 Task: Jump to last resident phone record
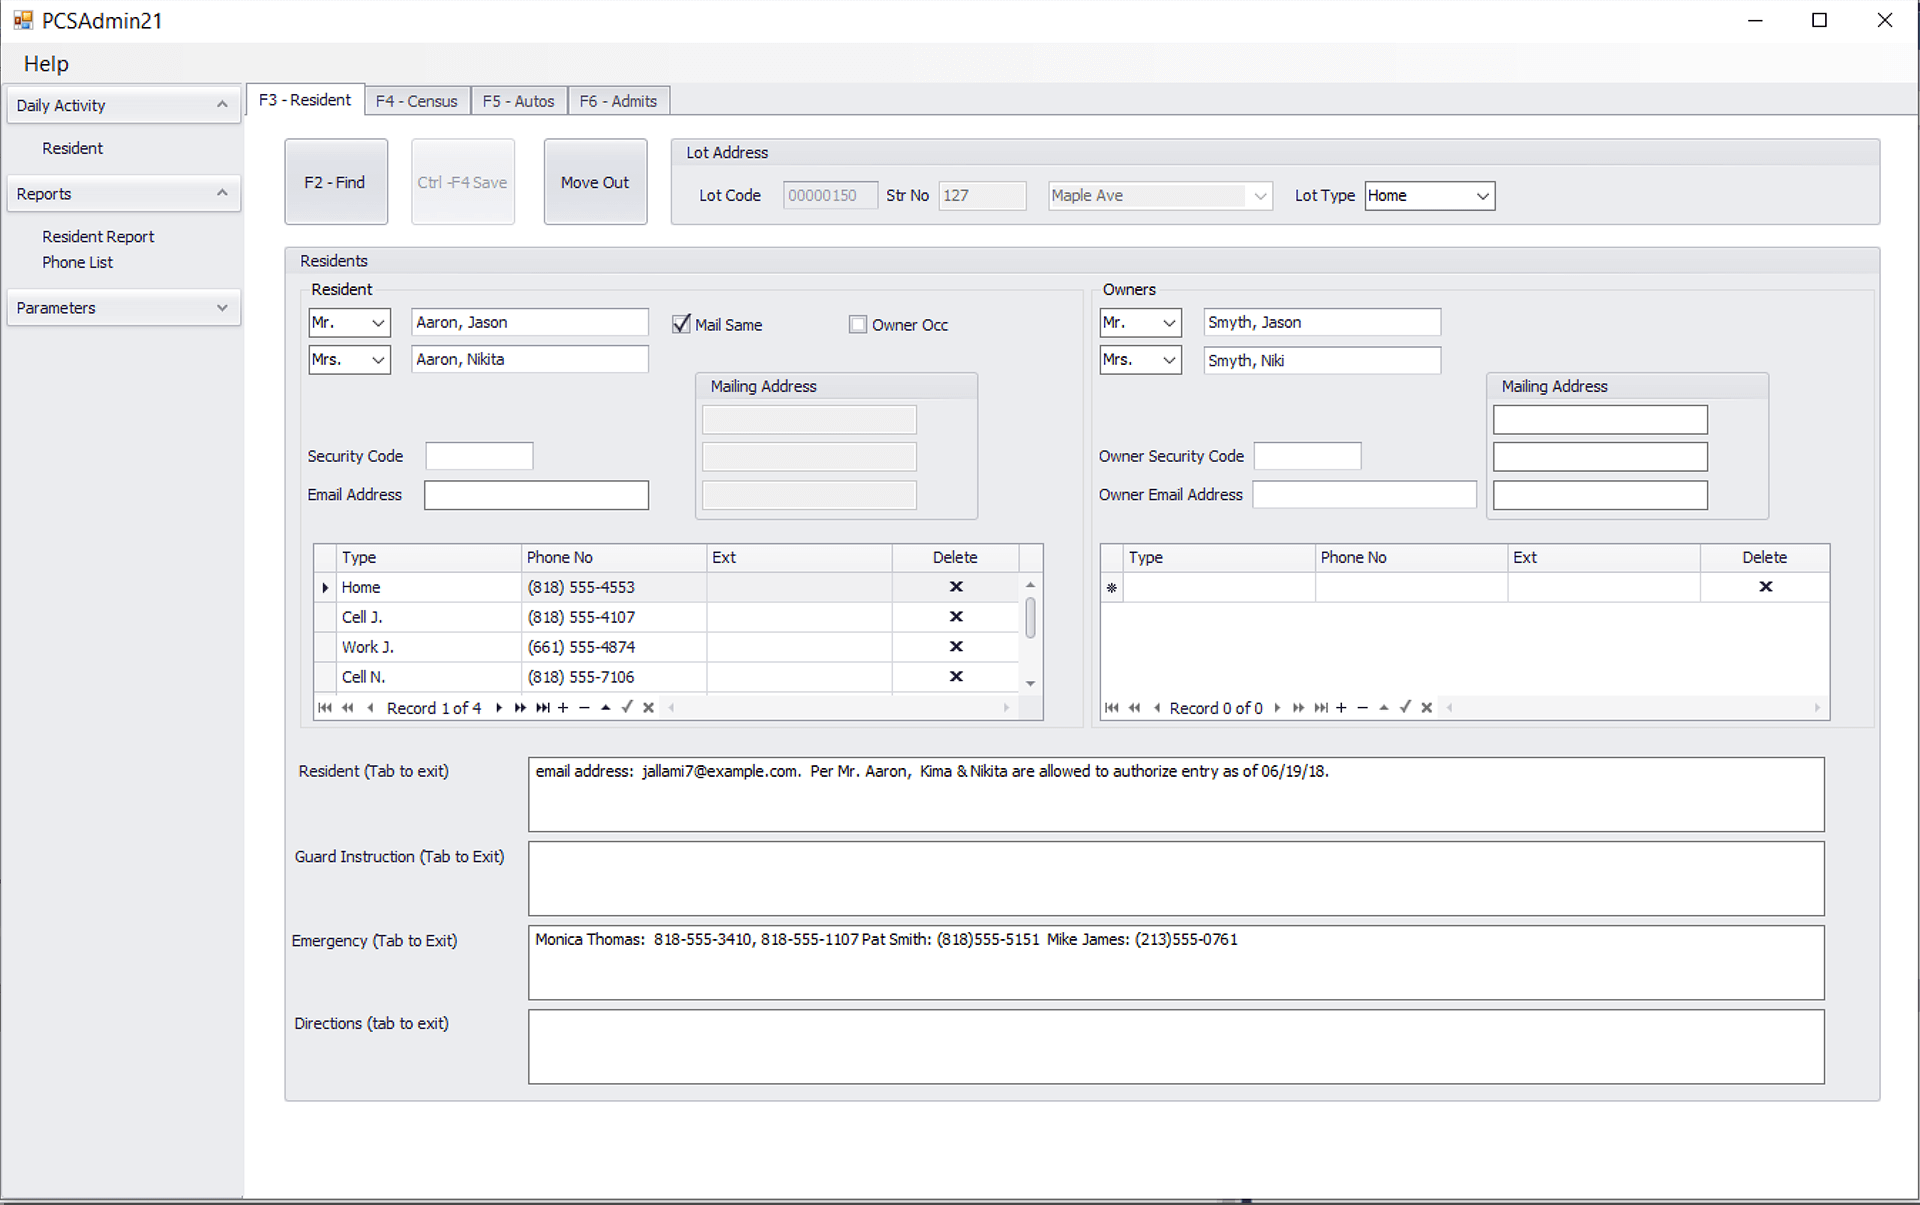542,708
